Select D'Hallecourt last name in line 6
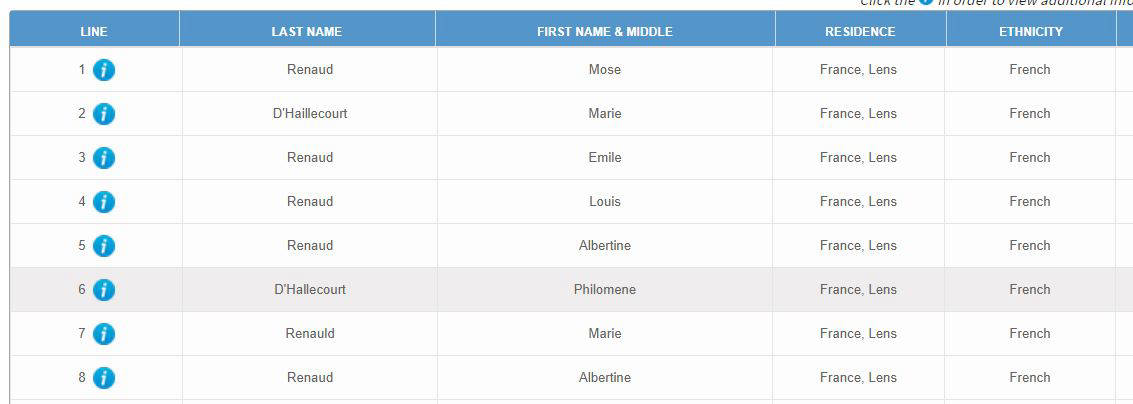1133x404 pixels. pos(310,290)
